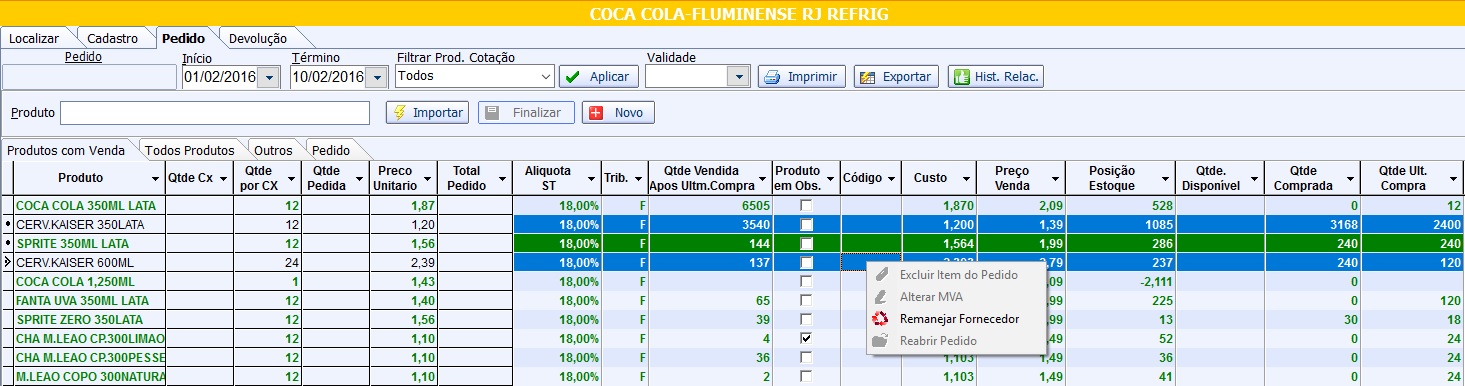The height and width of the screenshot is (386, 1465).
Task: Toggle Produto em Obs. checkbox for CERV.KAISER 350LATA
Action: (806, 224)
